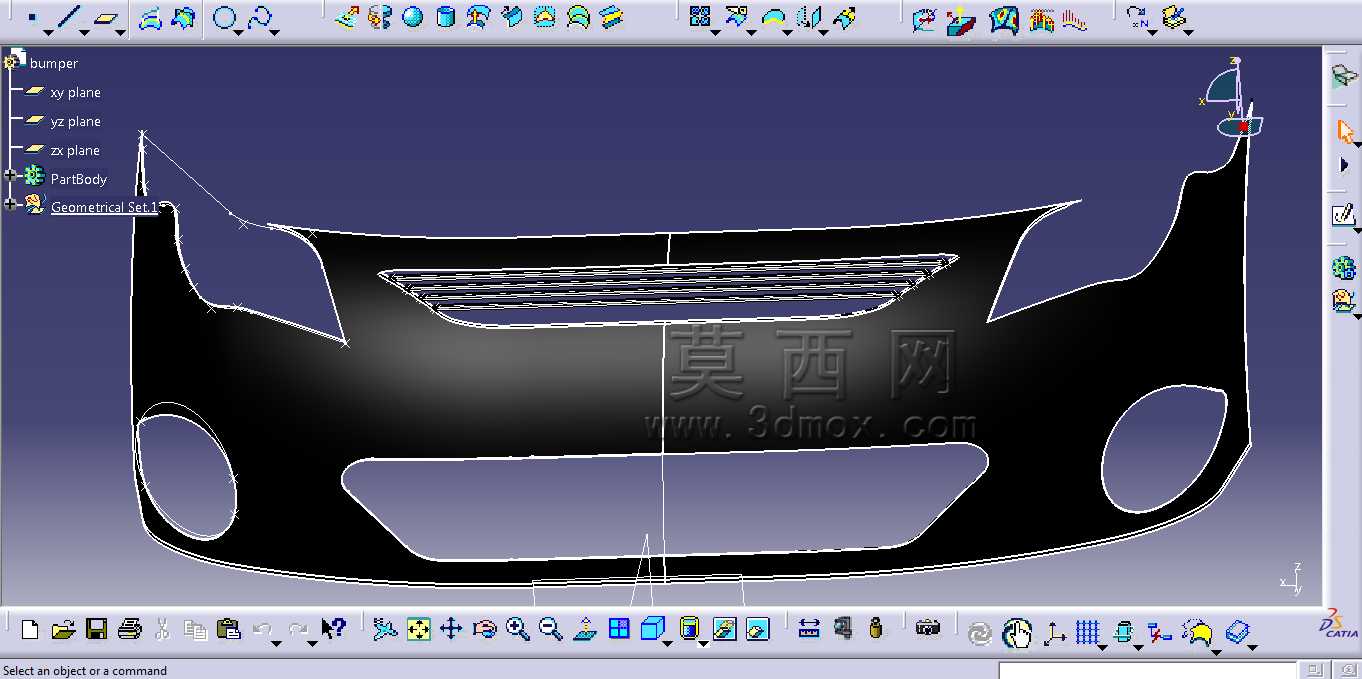Open the Point tool dropdown arrow
The height and width of the screenshot is (679, 1362).
(47, 31)
